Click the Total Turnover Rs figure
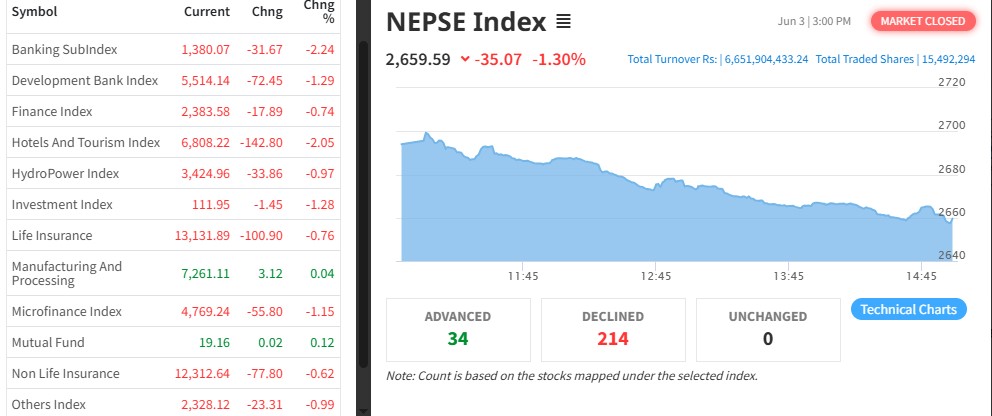The width and height of the screenshot is (992, 416). coord(718,59)
